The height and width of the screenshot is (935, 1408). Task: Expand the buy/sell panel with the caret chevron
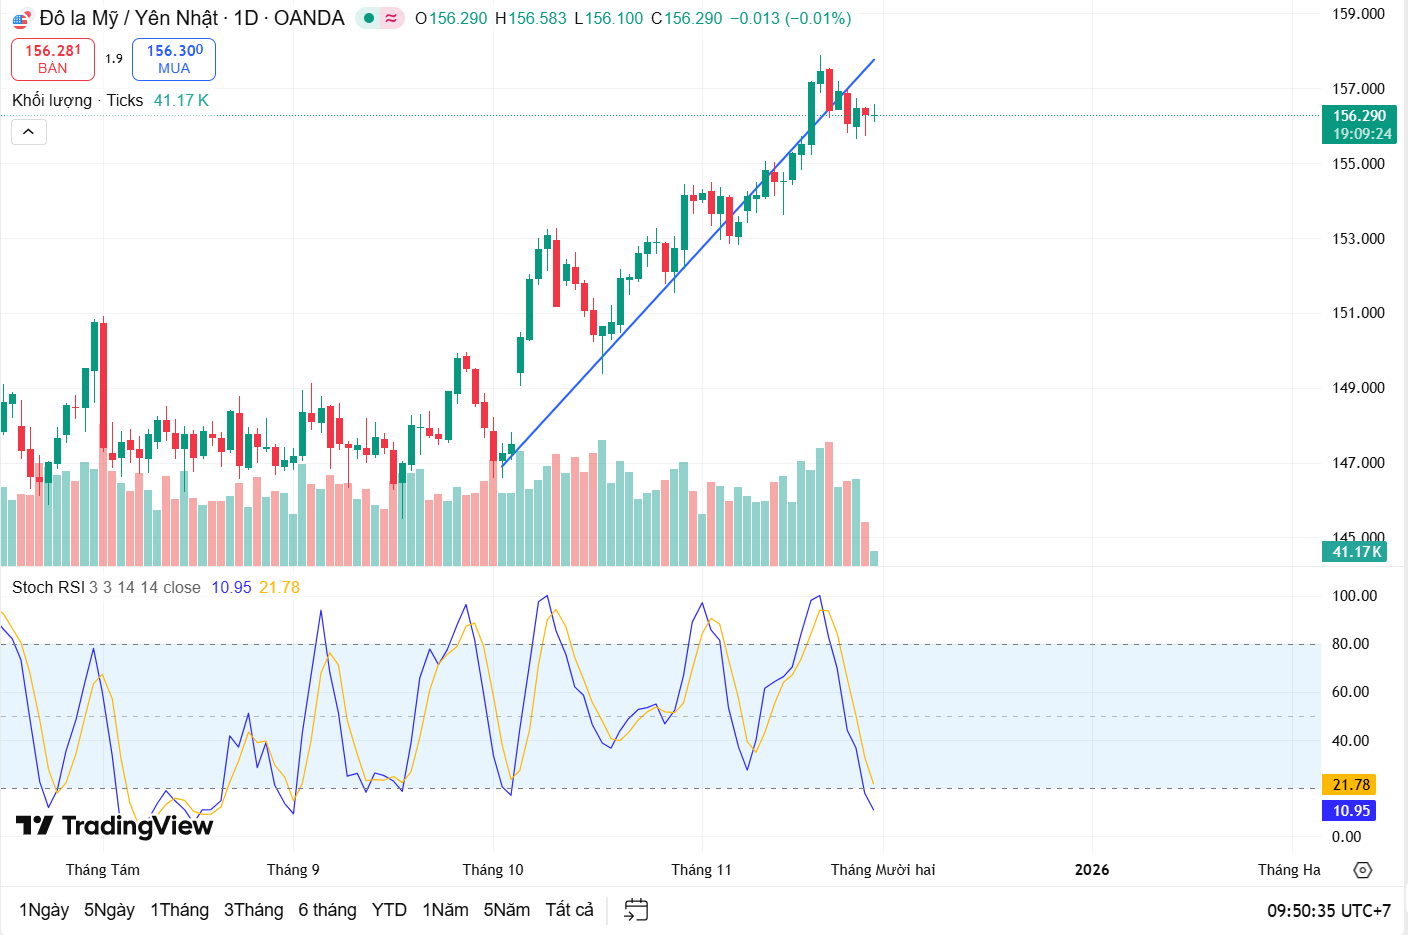click(29, 131)
